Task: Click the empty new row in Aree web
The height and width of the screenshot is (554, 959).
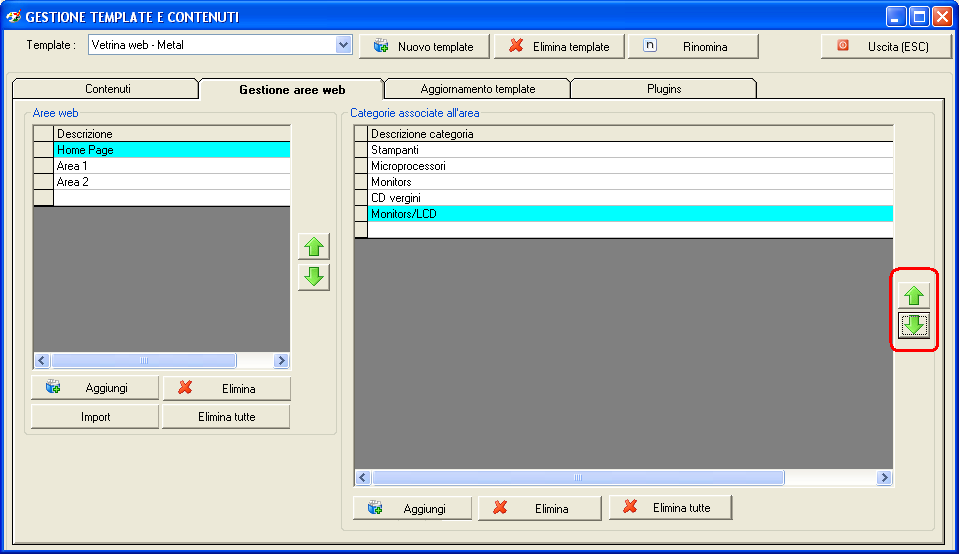Action: point(172,198)
